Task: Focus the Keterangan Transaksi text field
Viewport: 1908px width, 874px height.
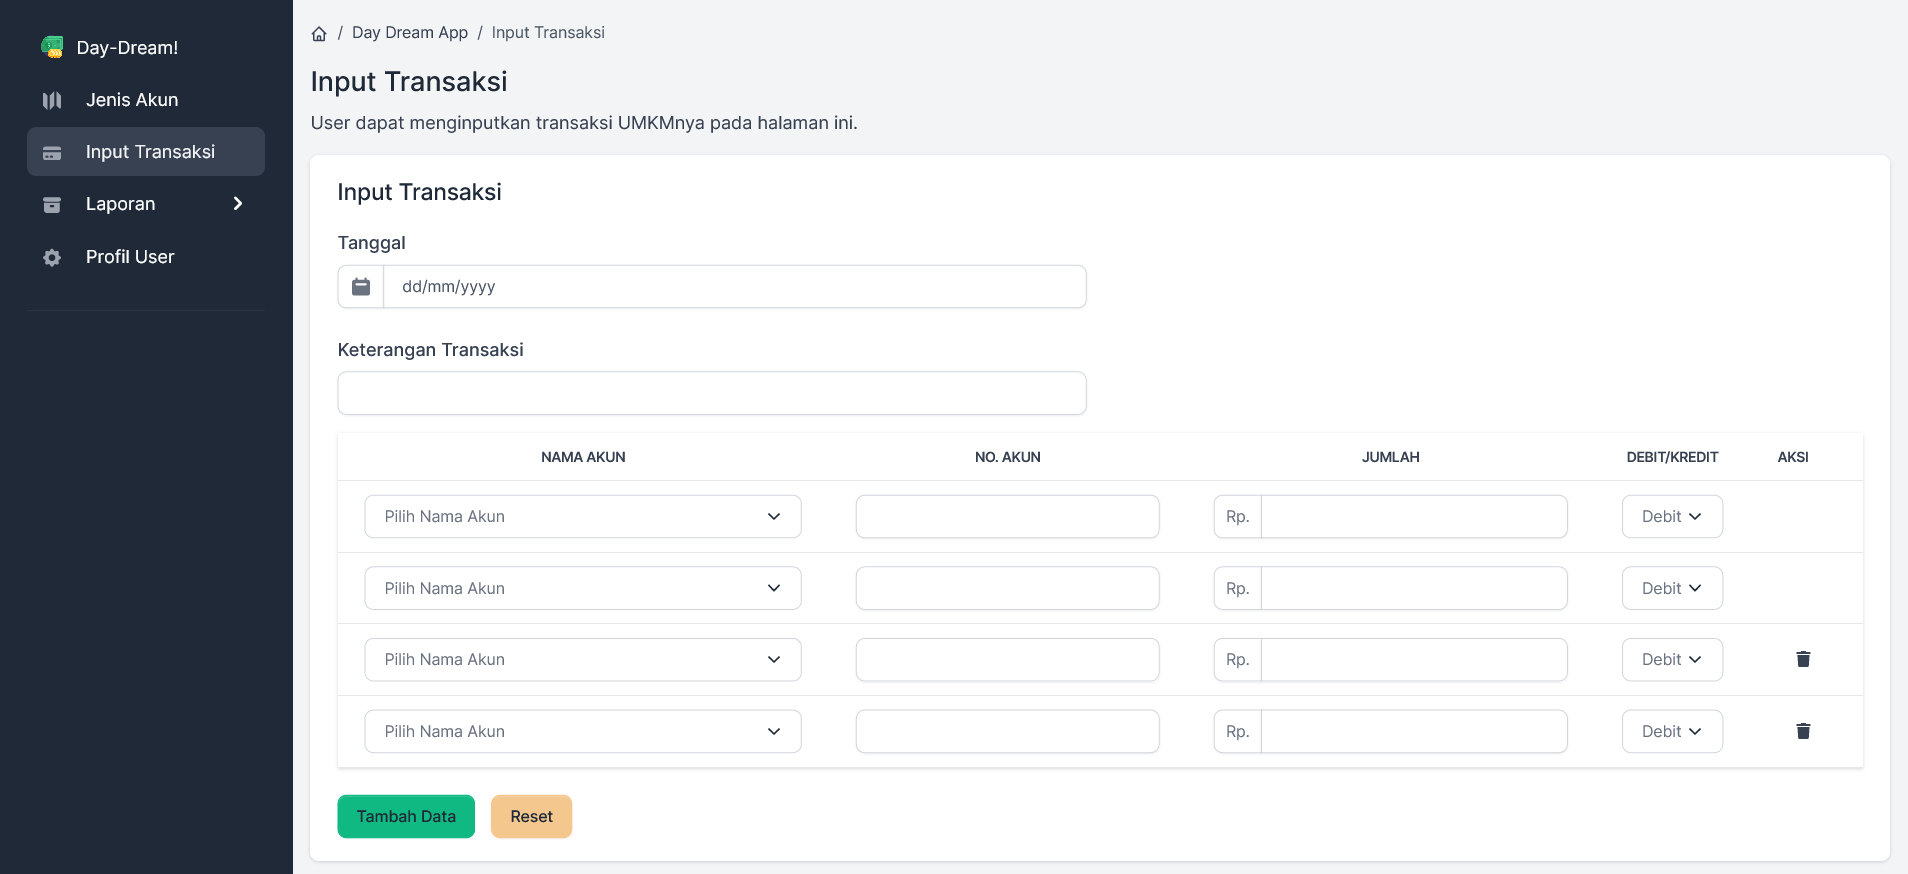Action: tap(712, 393)
